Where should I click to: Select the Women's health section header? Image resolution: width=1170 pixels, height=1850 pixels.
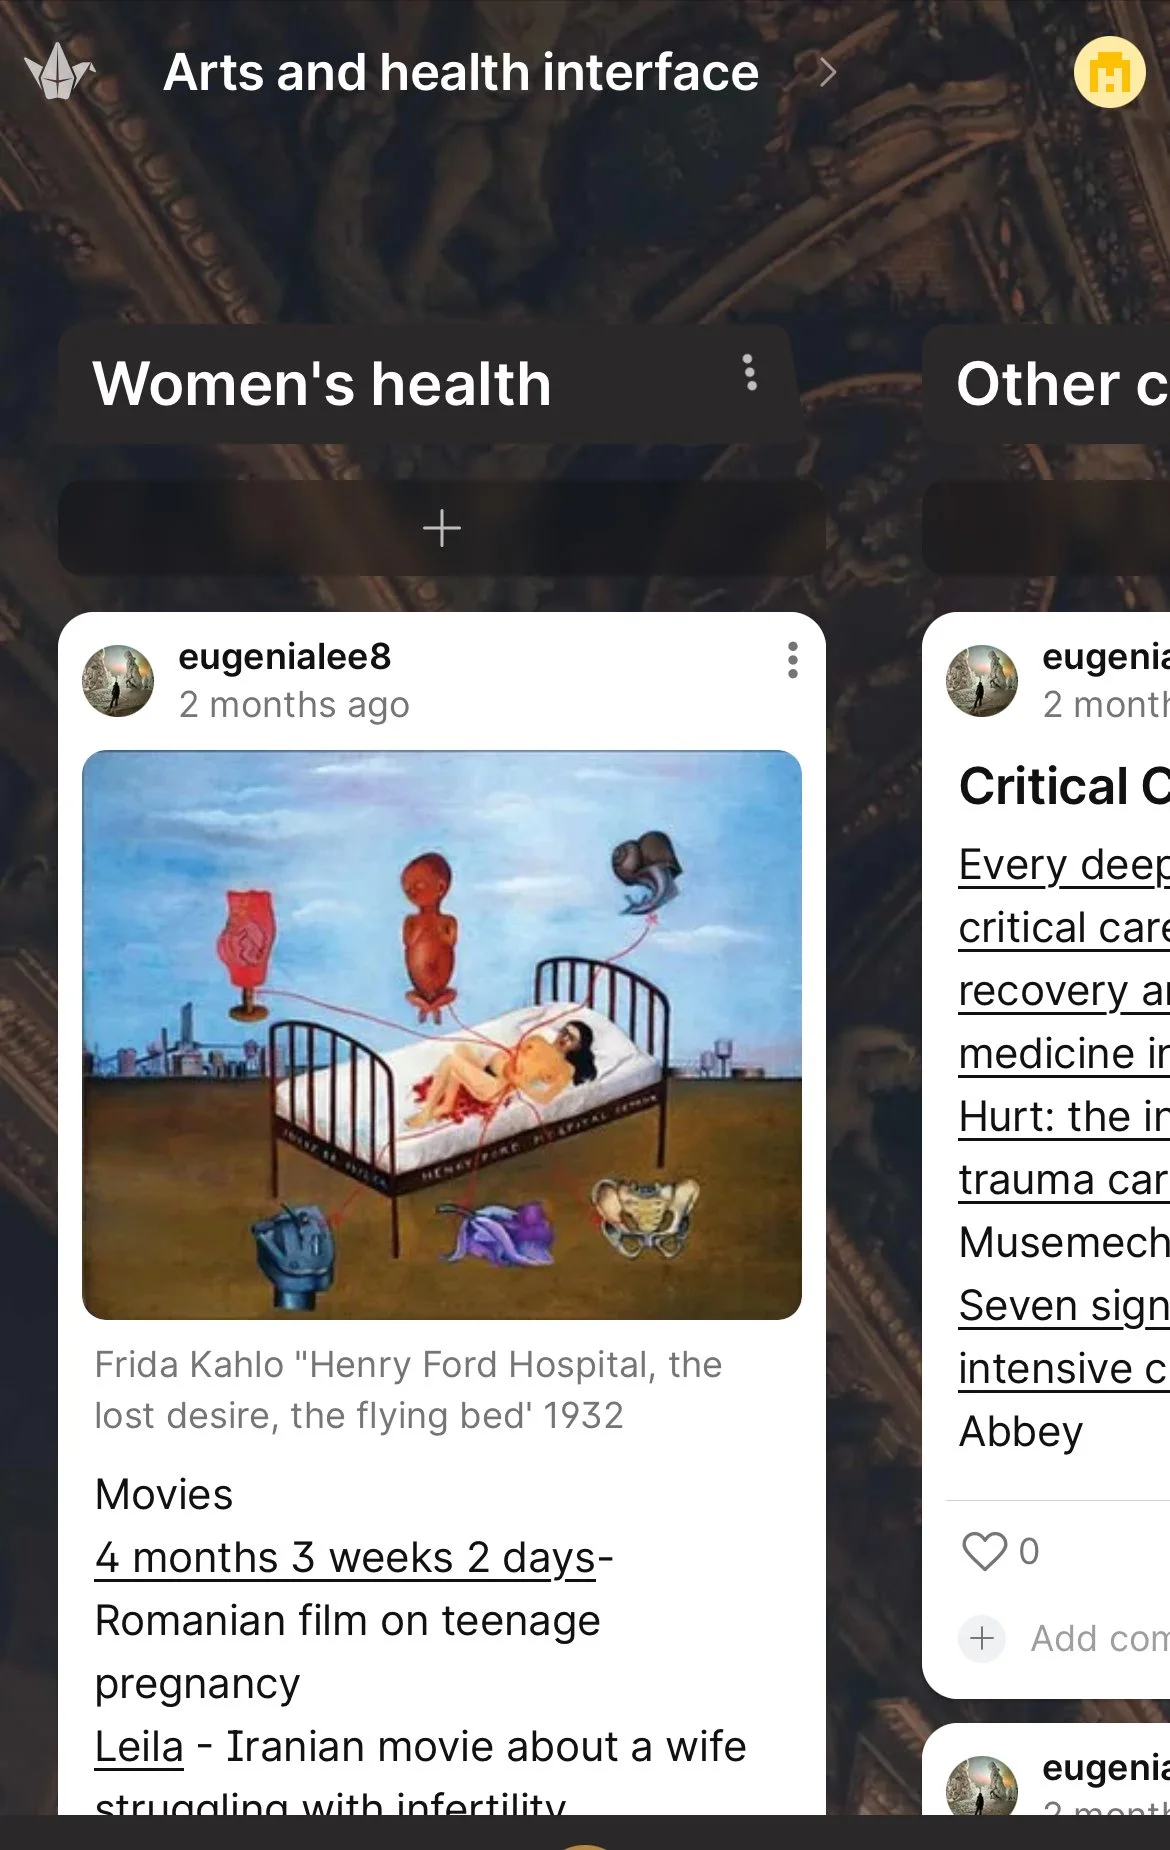coord(322,384)
